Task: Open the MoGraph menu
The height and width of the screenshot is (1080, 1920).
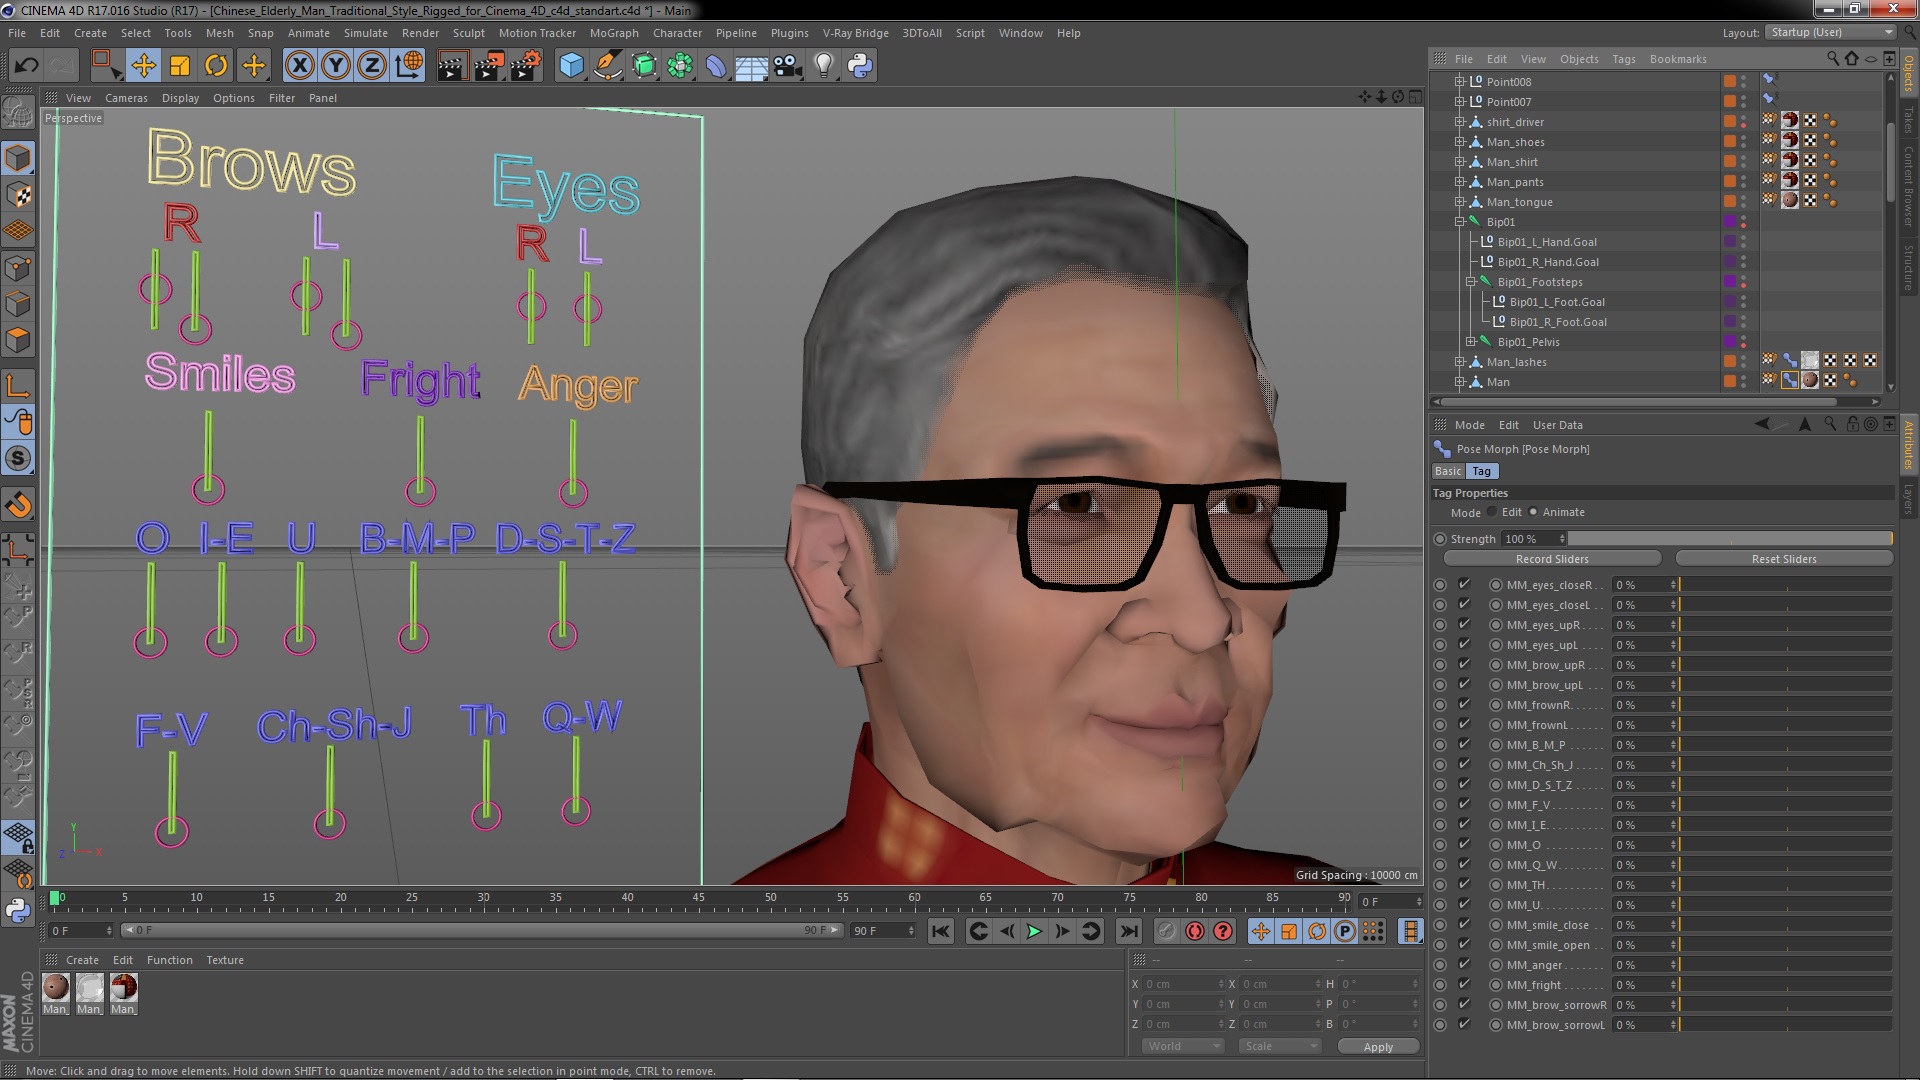Action: 613,33
